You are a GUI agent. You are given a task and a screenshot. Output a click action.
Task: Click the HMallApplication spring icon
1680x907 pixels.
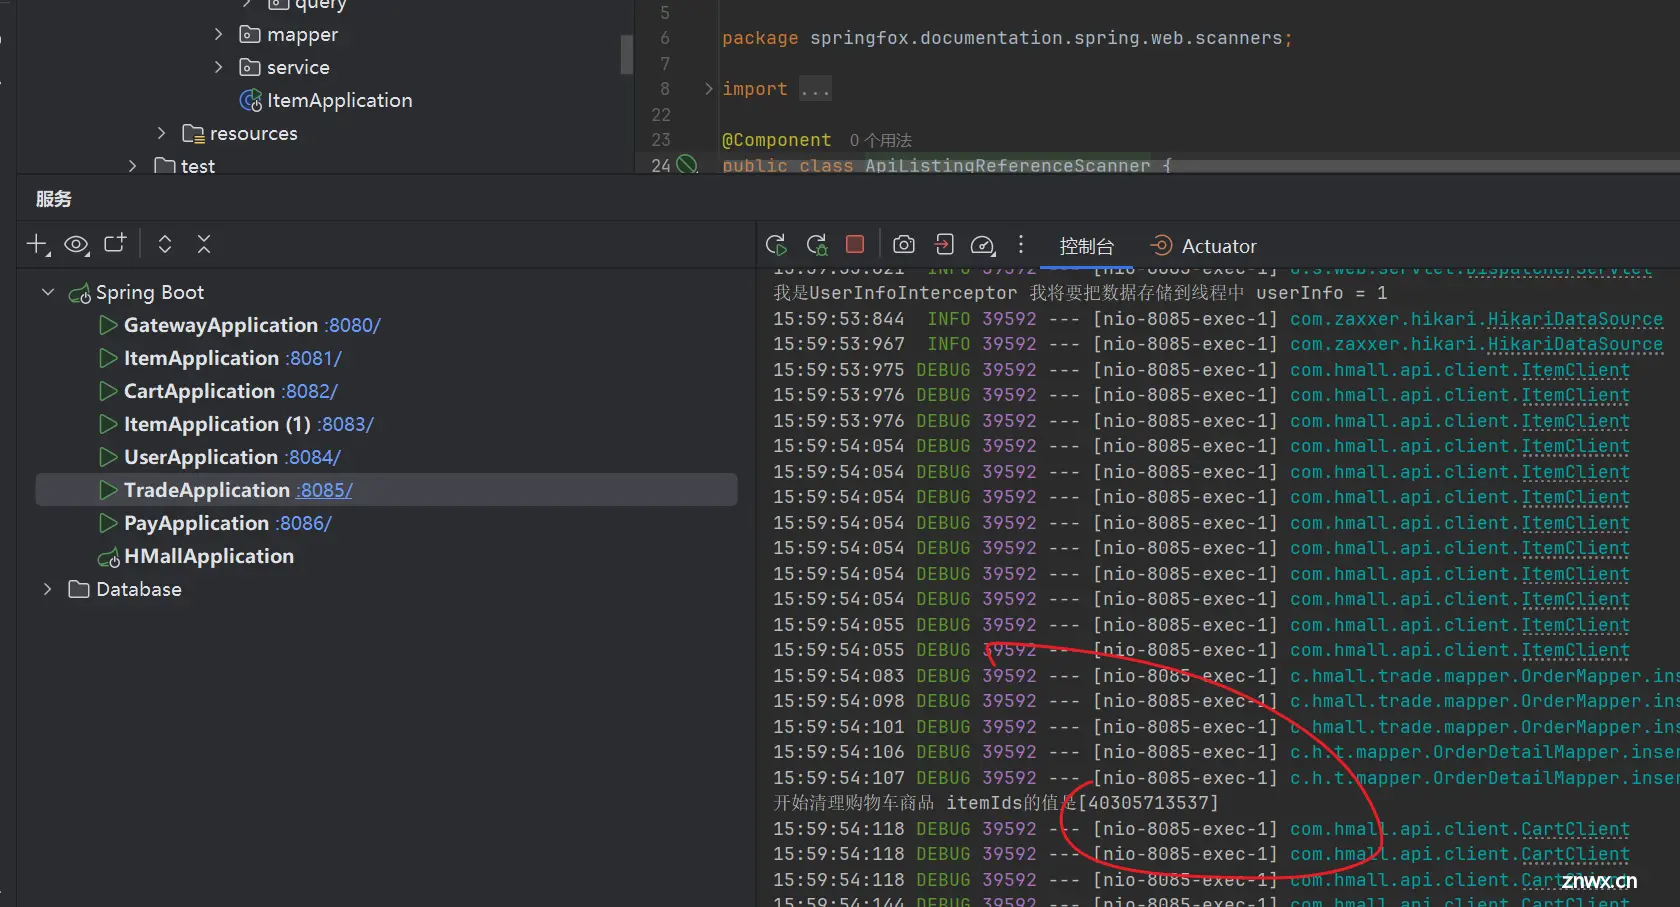[108, 557]
